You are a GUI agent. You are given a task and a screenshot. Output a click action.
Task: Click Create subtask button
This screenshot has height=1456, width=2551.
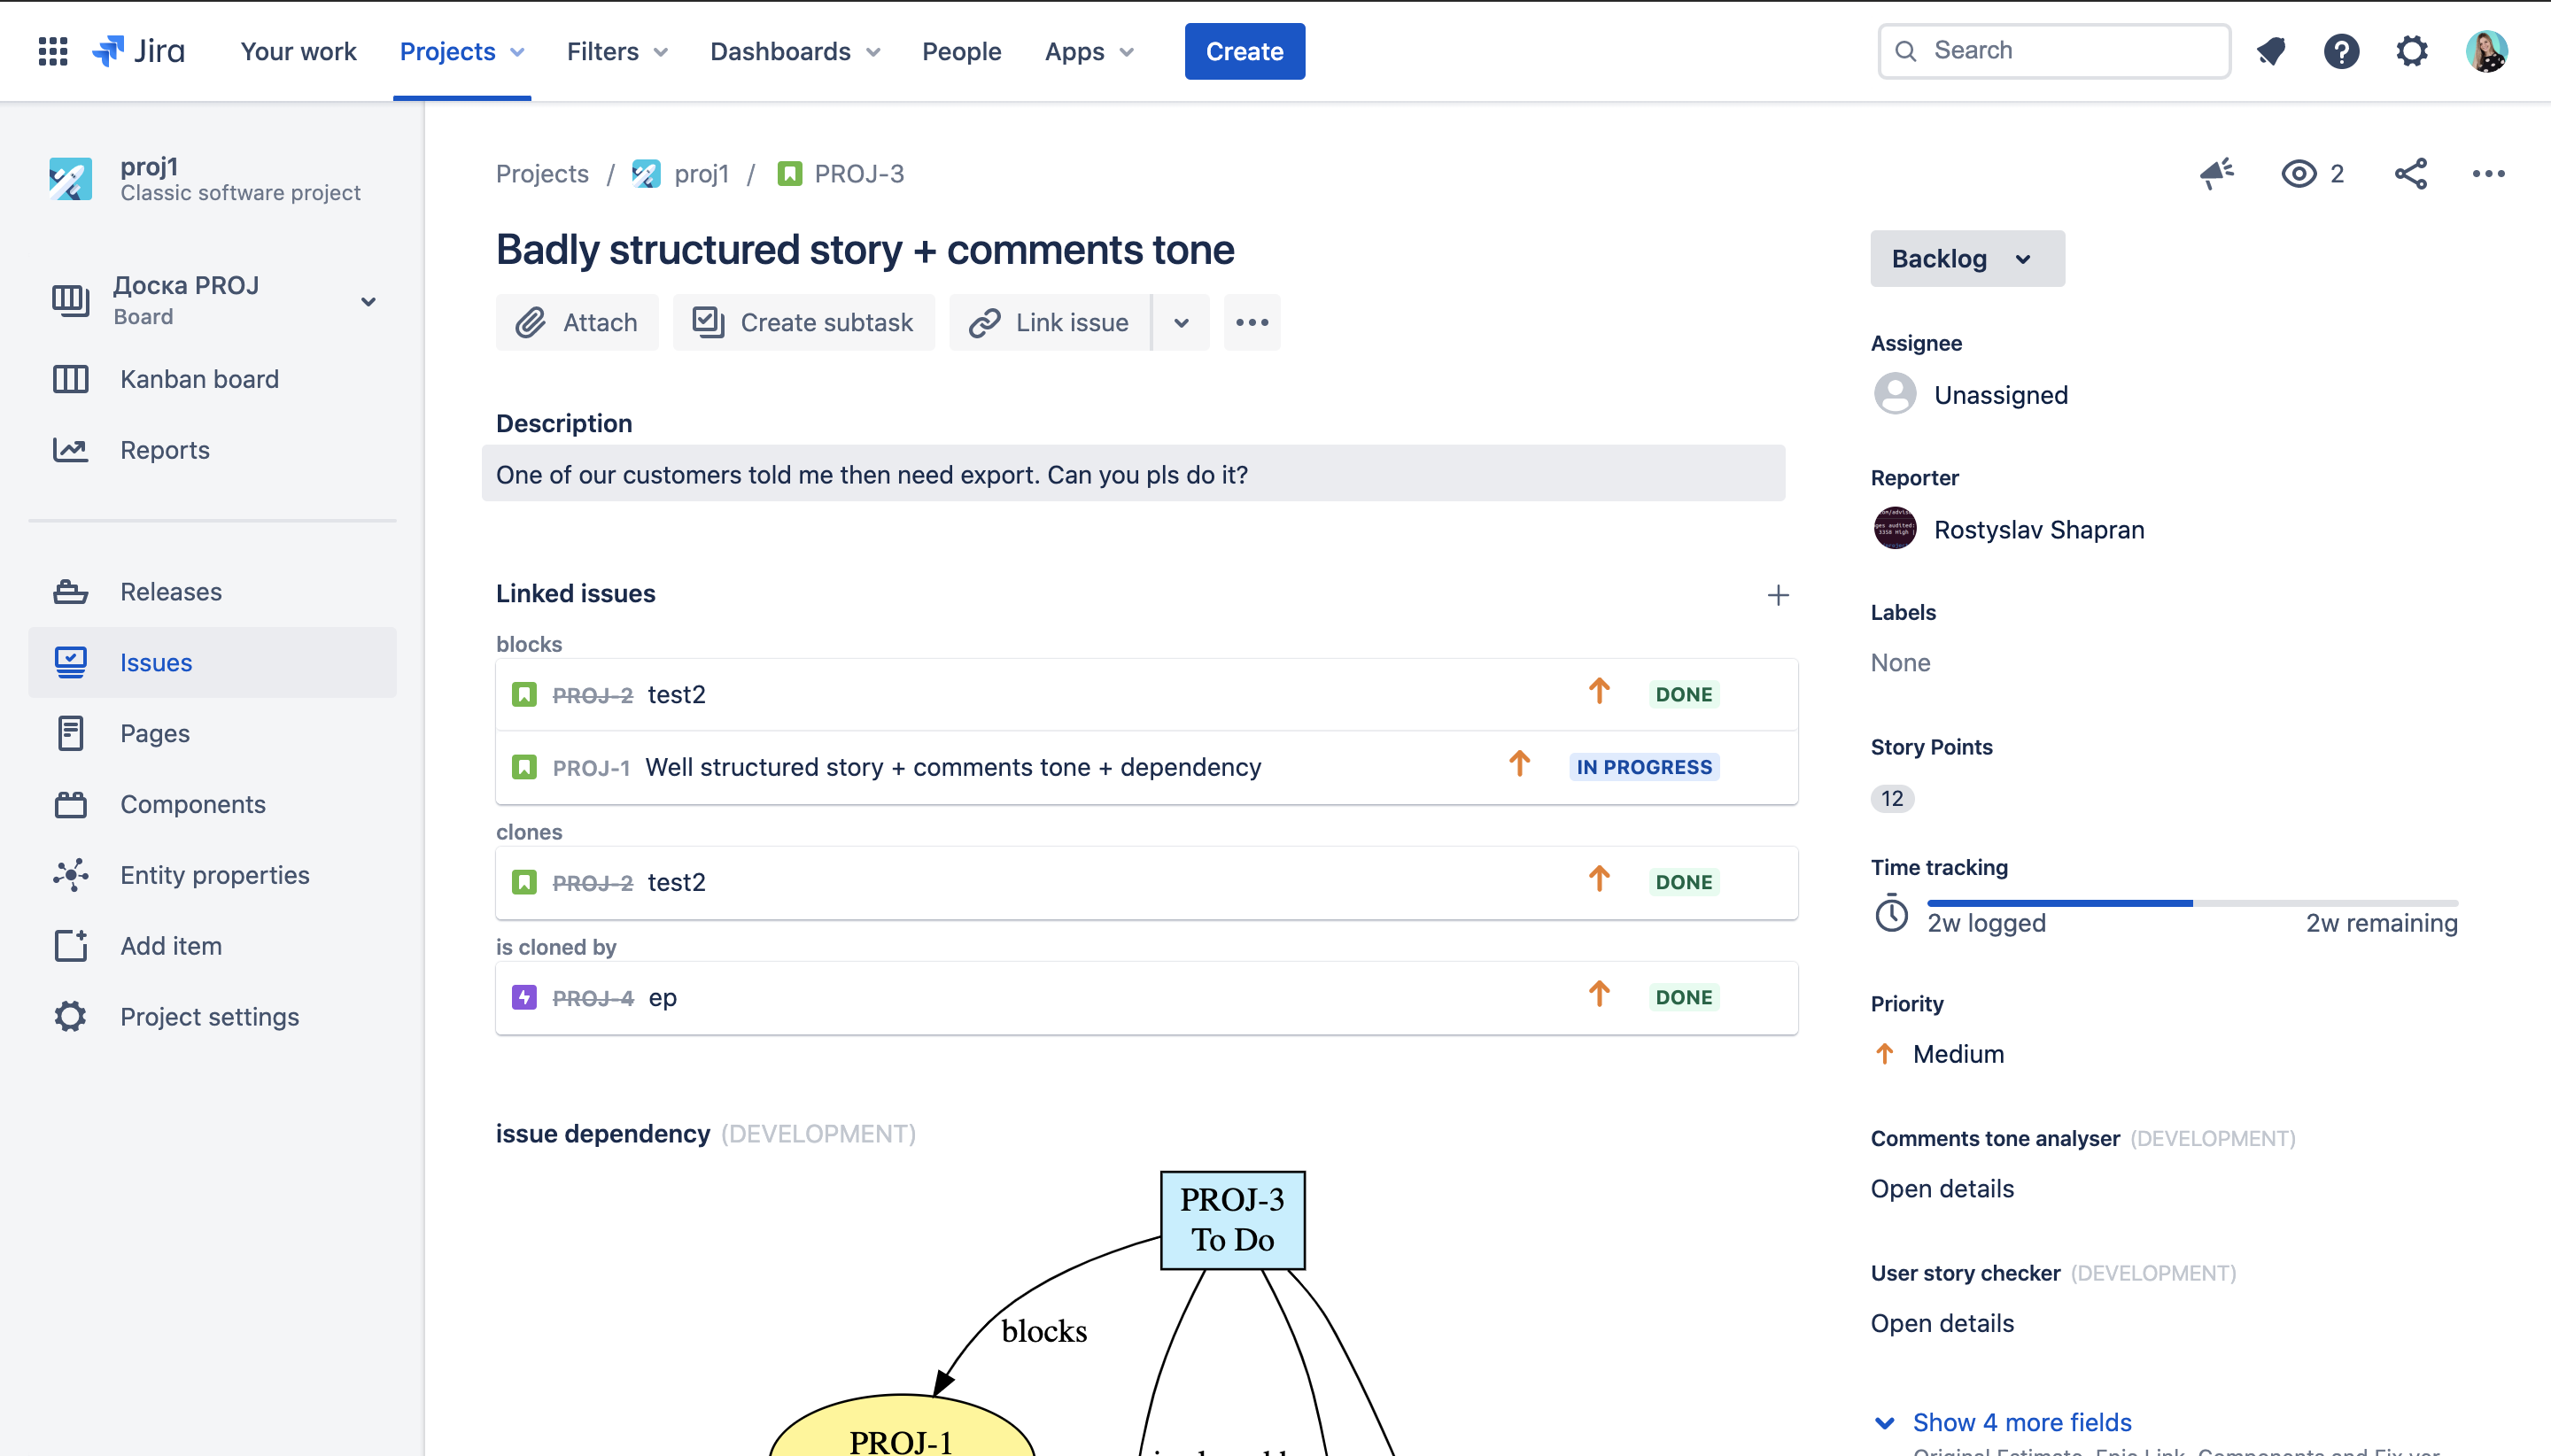point(803,323)
